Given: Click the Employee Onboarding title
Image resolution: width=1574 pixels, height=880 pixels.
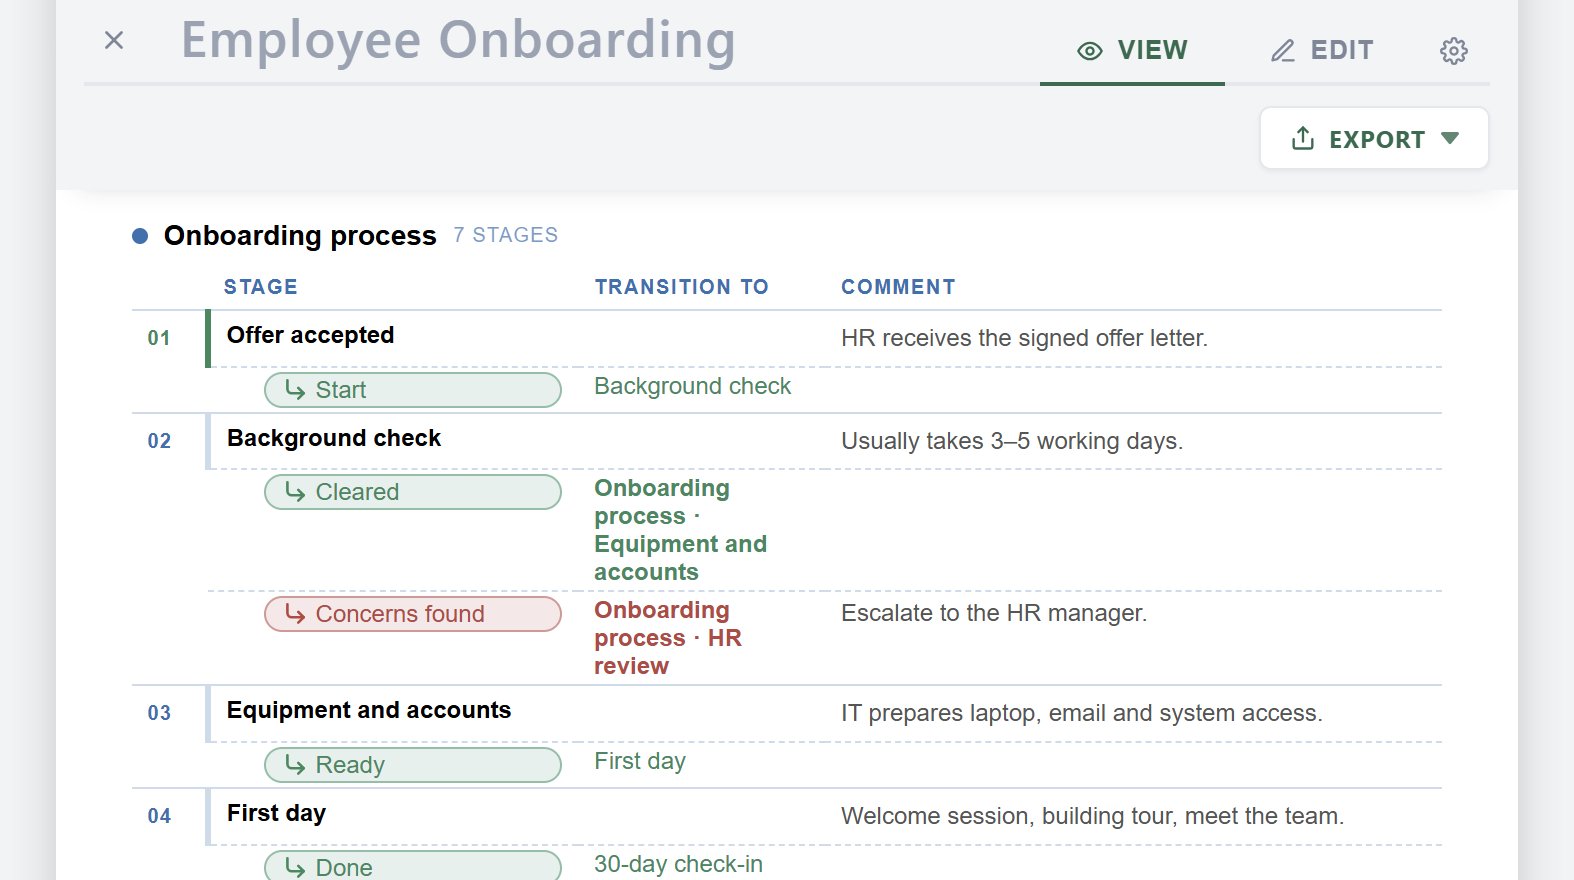Looking at the screenshot, I should [x=458, y=42].
